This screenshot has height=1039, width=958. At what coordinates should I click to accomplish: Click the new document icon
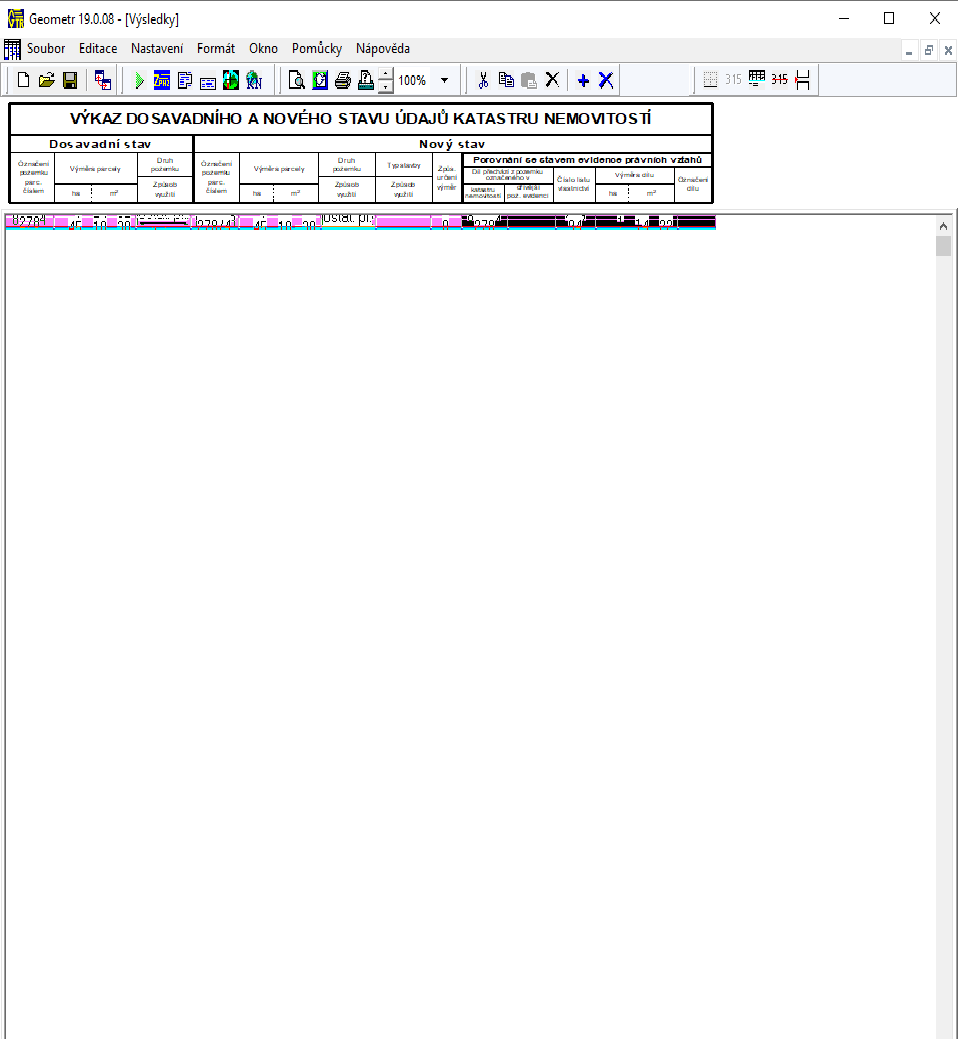coord(23,80)
